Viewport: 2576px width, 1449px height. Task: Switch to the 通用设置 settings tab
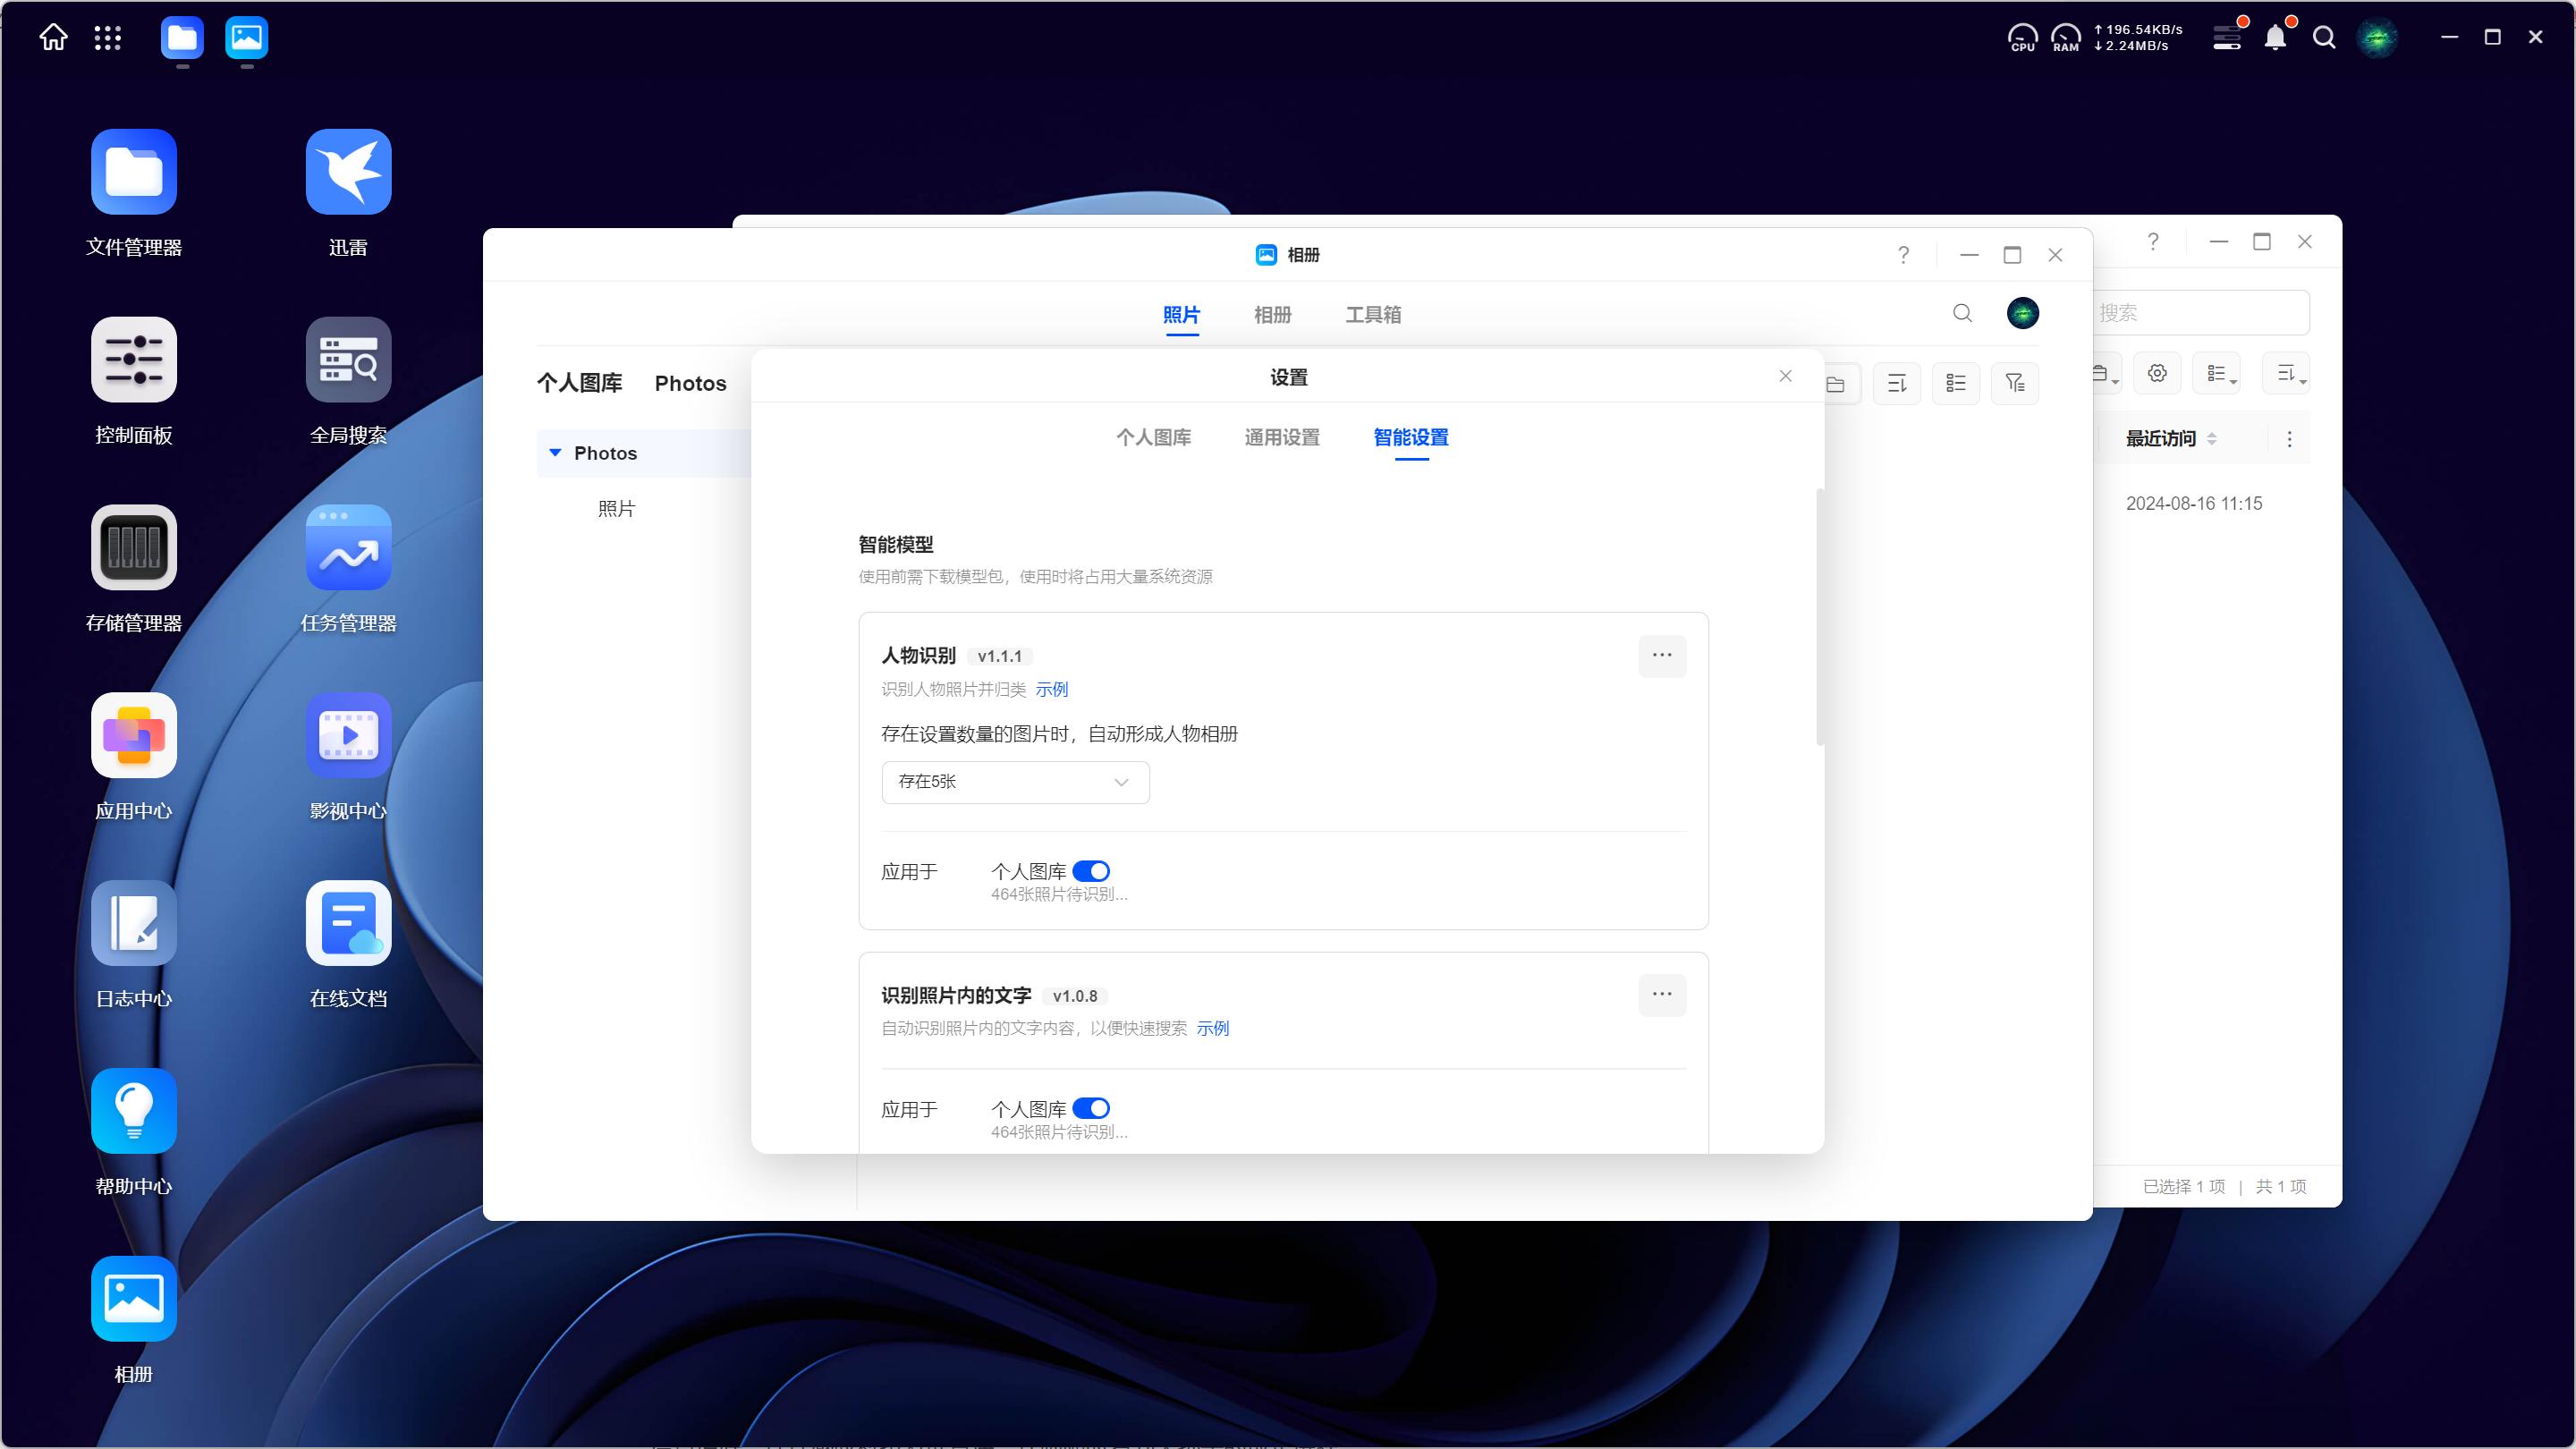(x=1282, y=437)
